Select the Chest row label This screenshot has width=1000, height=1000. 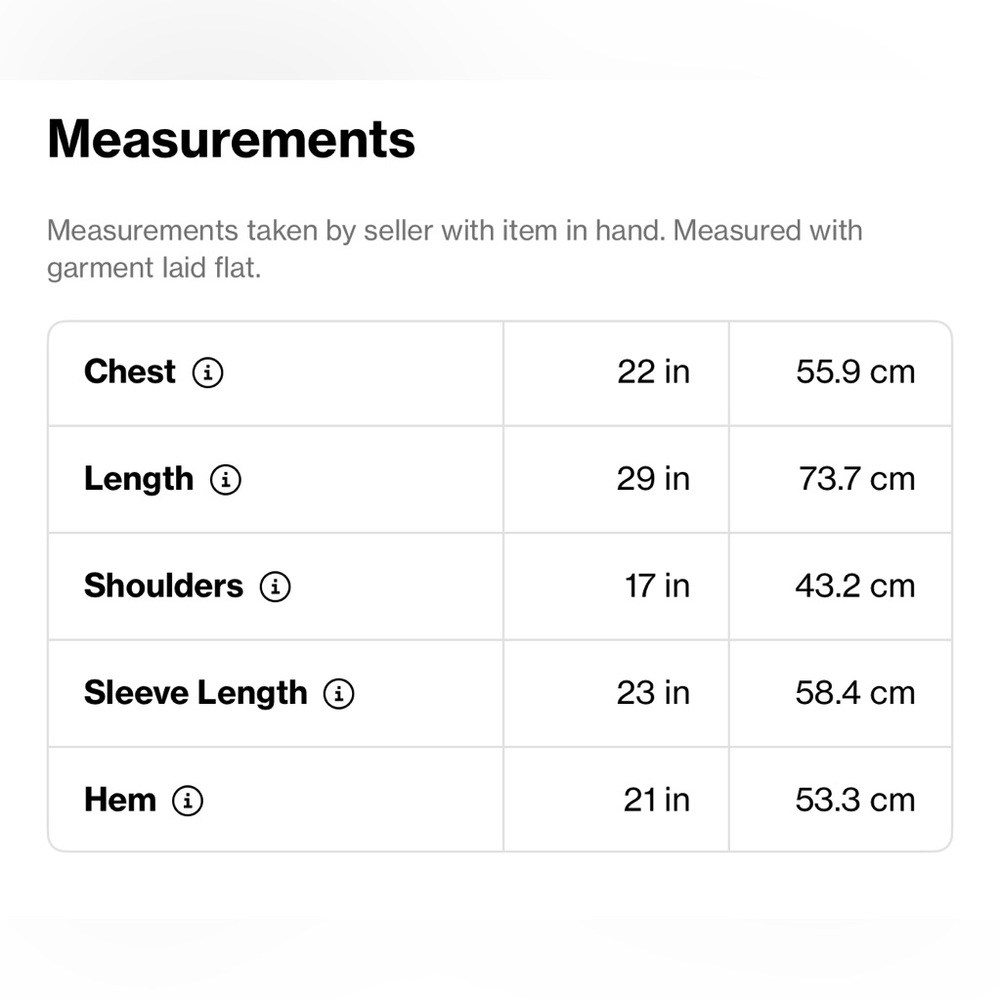[130, 372]
